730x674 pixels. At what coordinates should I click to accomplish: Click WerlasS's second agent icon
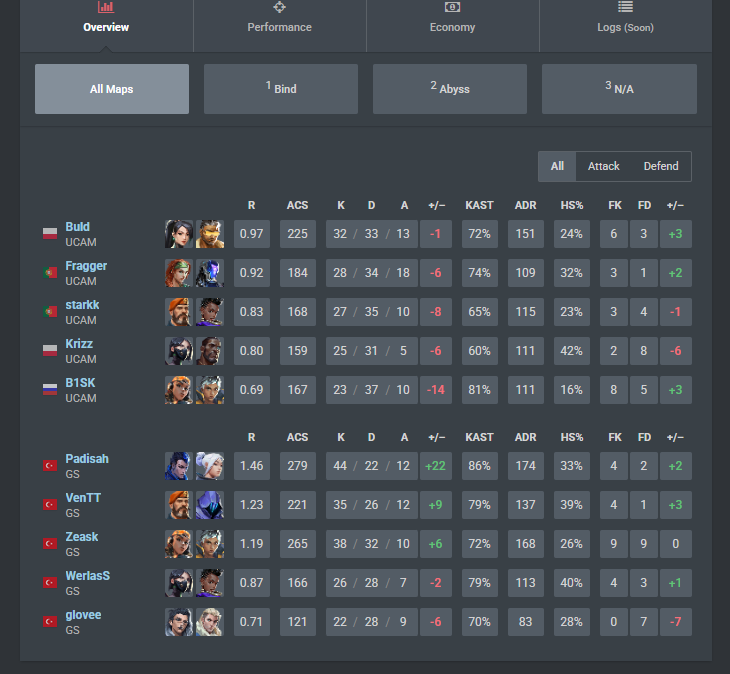click(210, 583)
